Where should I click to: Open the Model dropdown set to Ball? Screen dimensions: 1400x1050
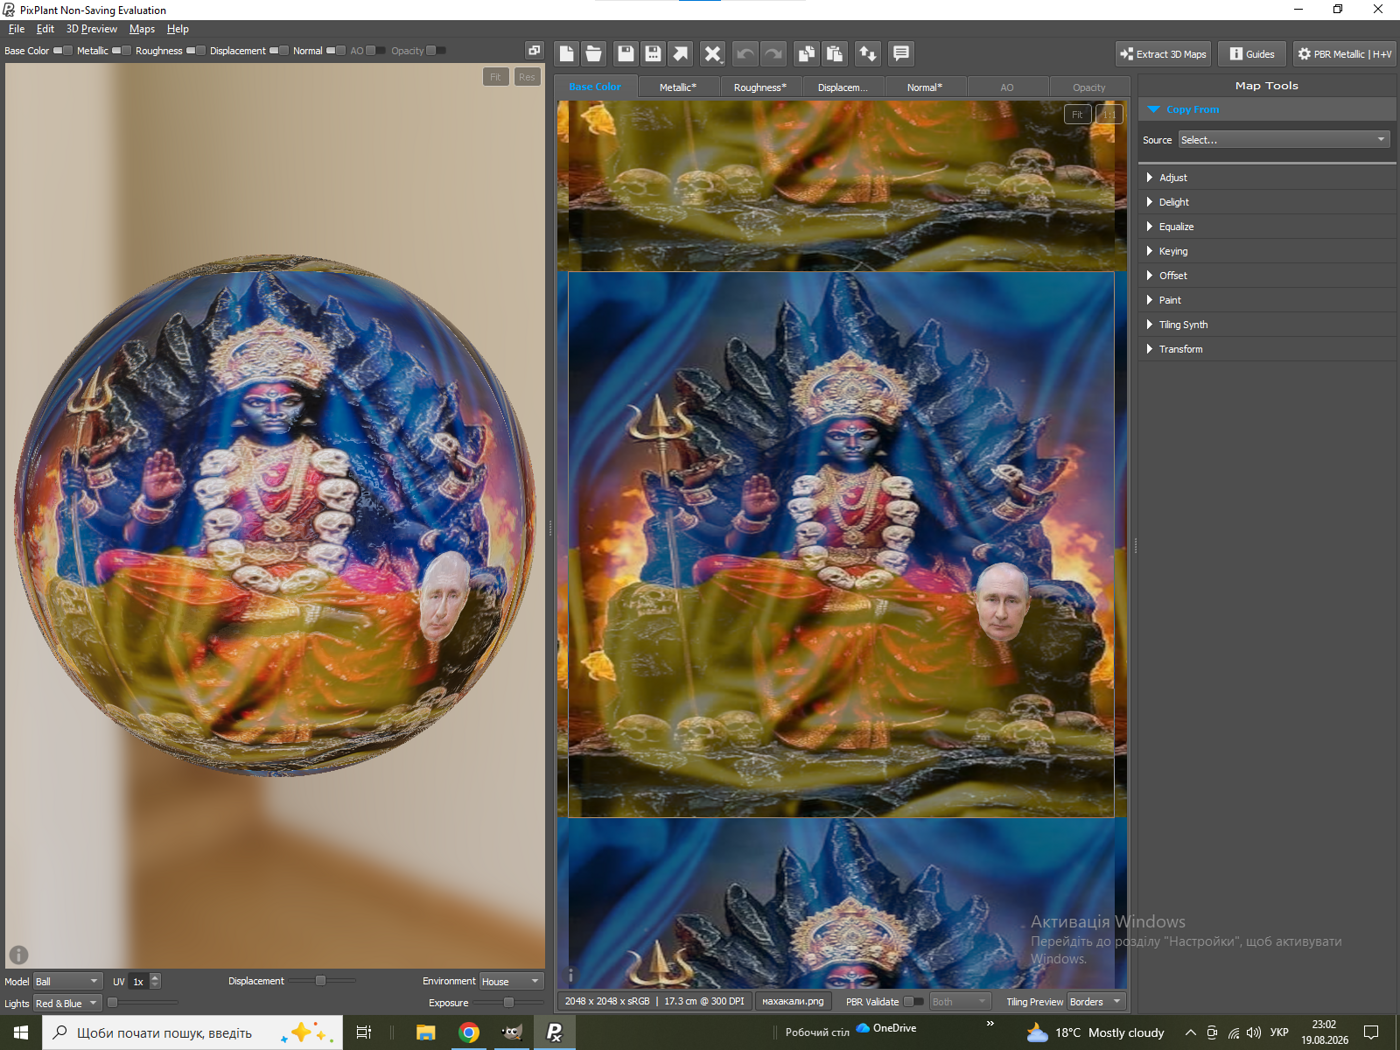click(67, 982)
